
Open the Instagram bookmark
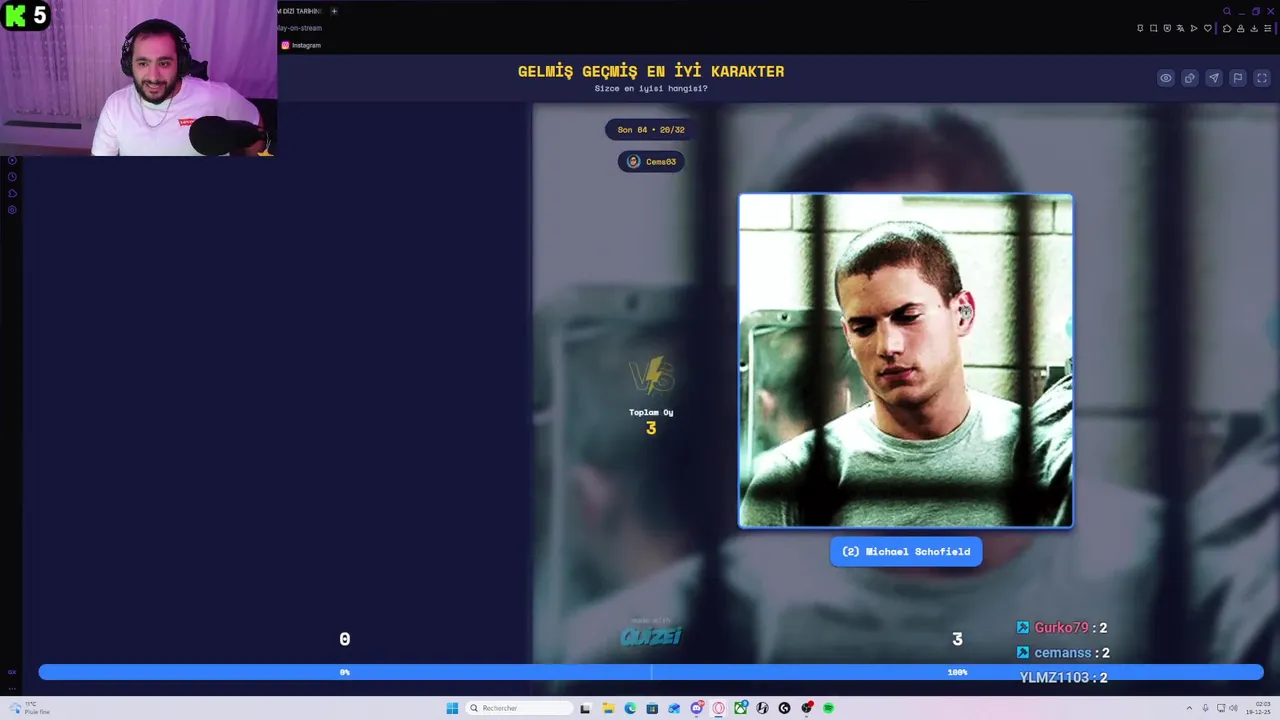pyautogui.click(x=301, y=45)
